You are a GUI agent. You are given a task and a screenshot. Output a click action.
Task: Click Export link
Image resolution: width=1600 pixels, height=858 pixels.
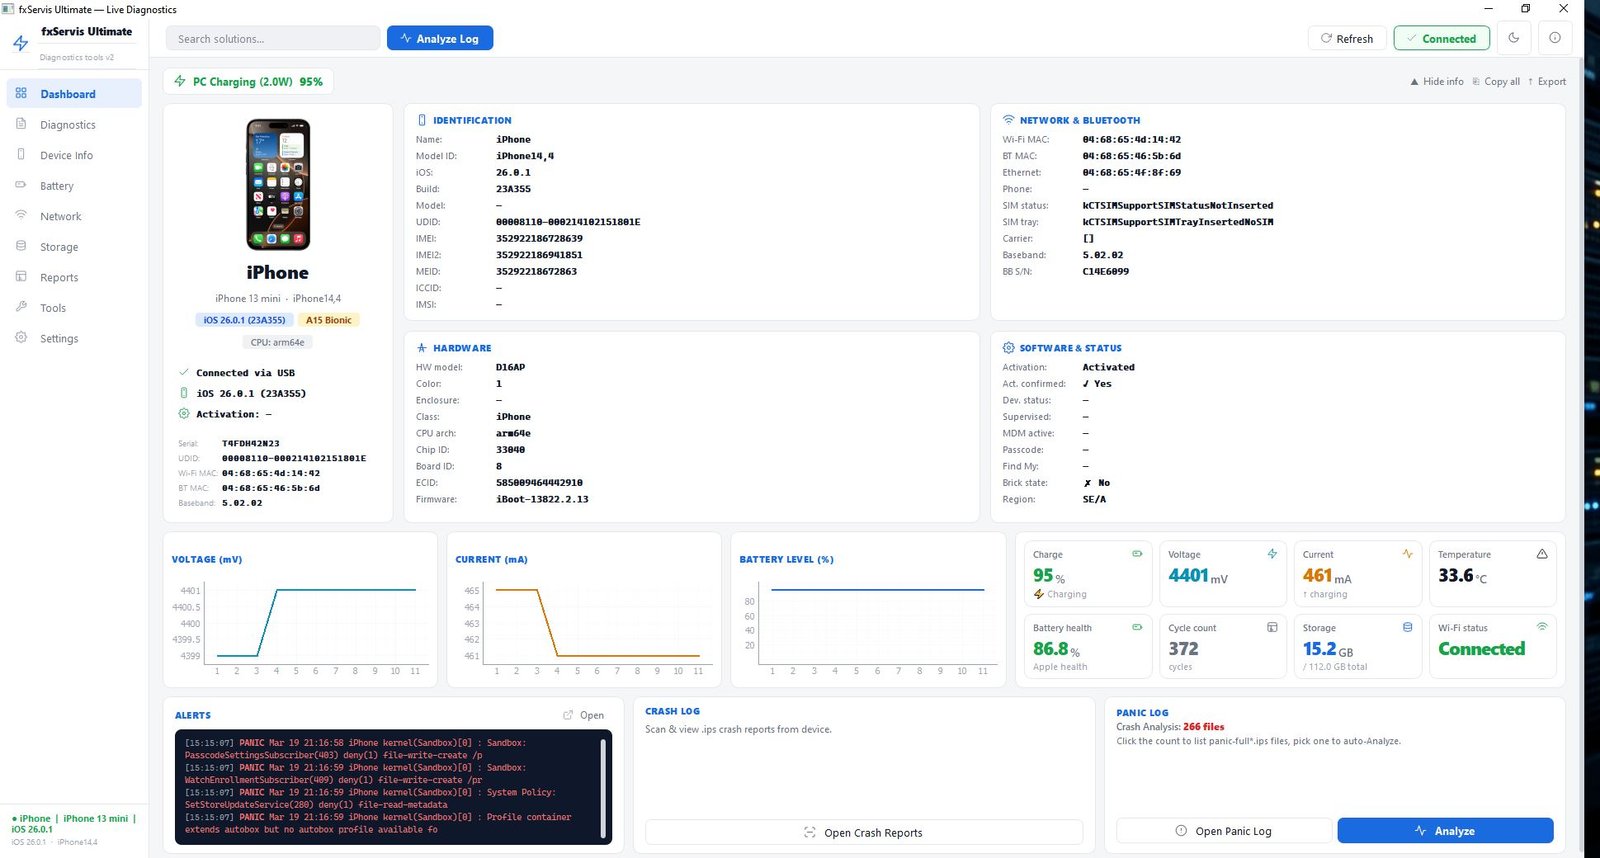pos(1547,82)
